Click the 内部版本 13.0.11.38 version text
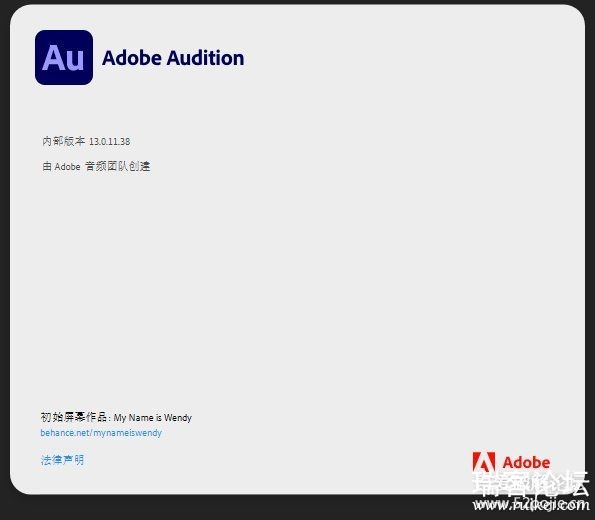The height and width of the screenshot is (520, 595). (86, 141)
